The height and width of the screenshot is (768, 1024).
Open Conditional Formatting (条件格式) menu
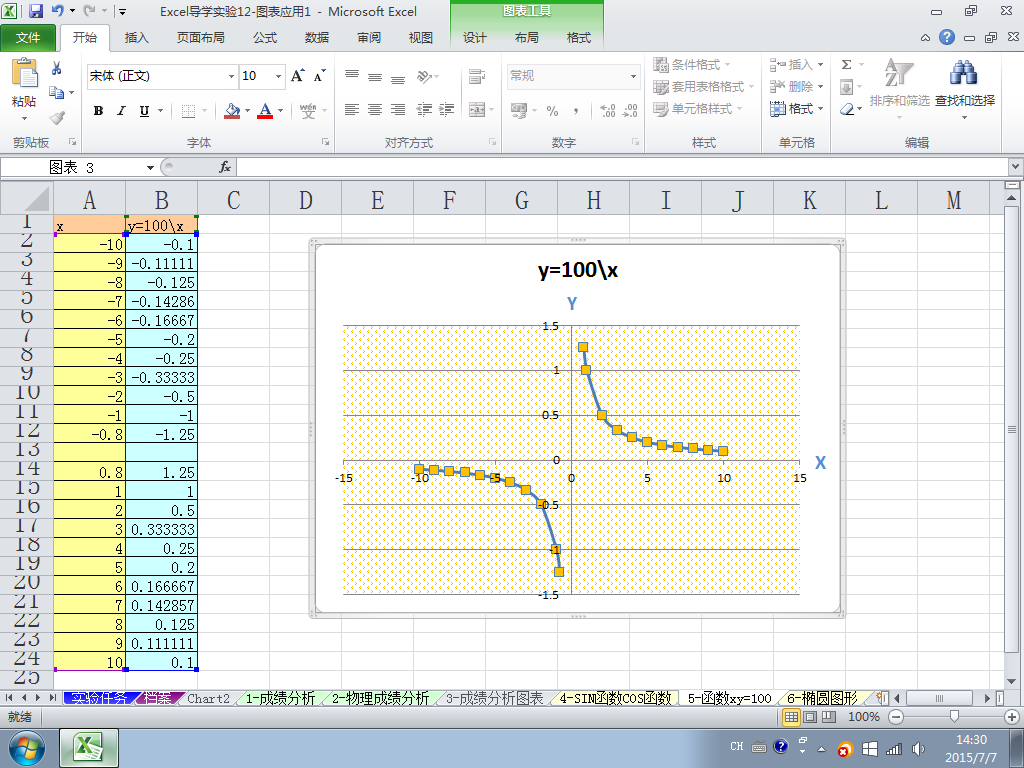[x=692, y=65]
